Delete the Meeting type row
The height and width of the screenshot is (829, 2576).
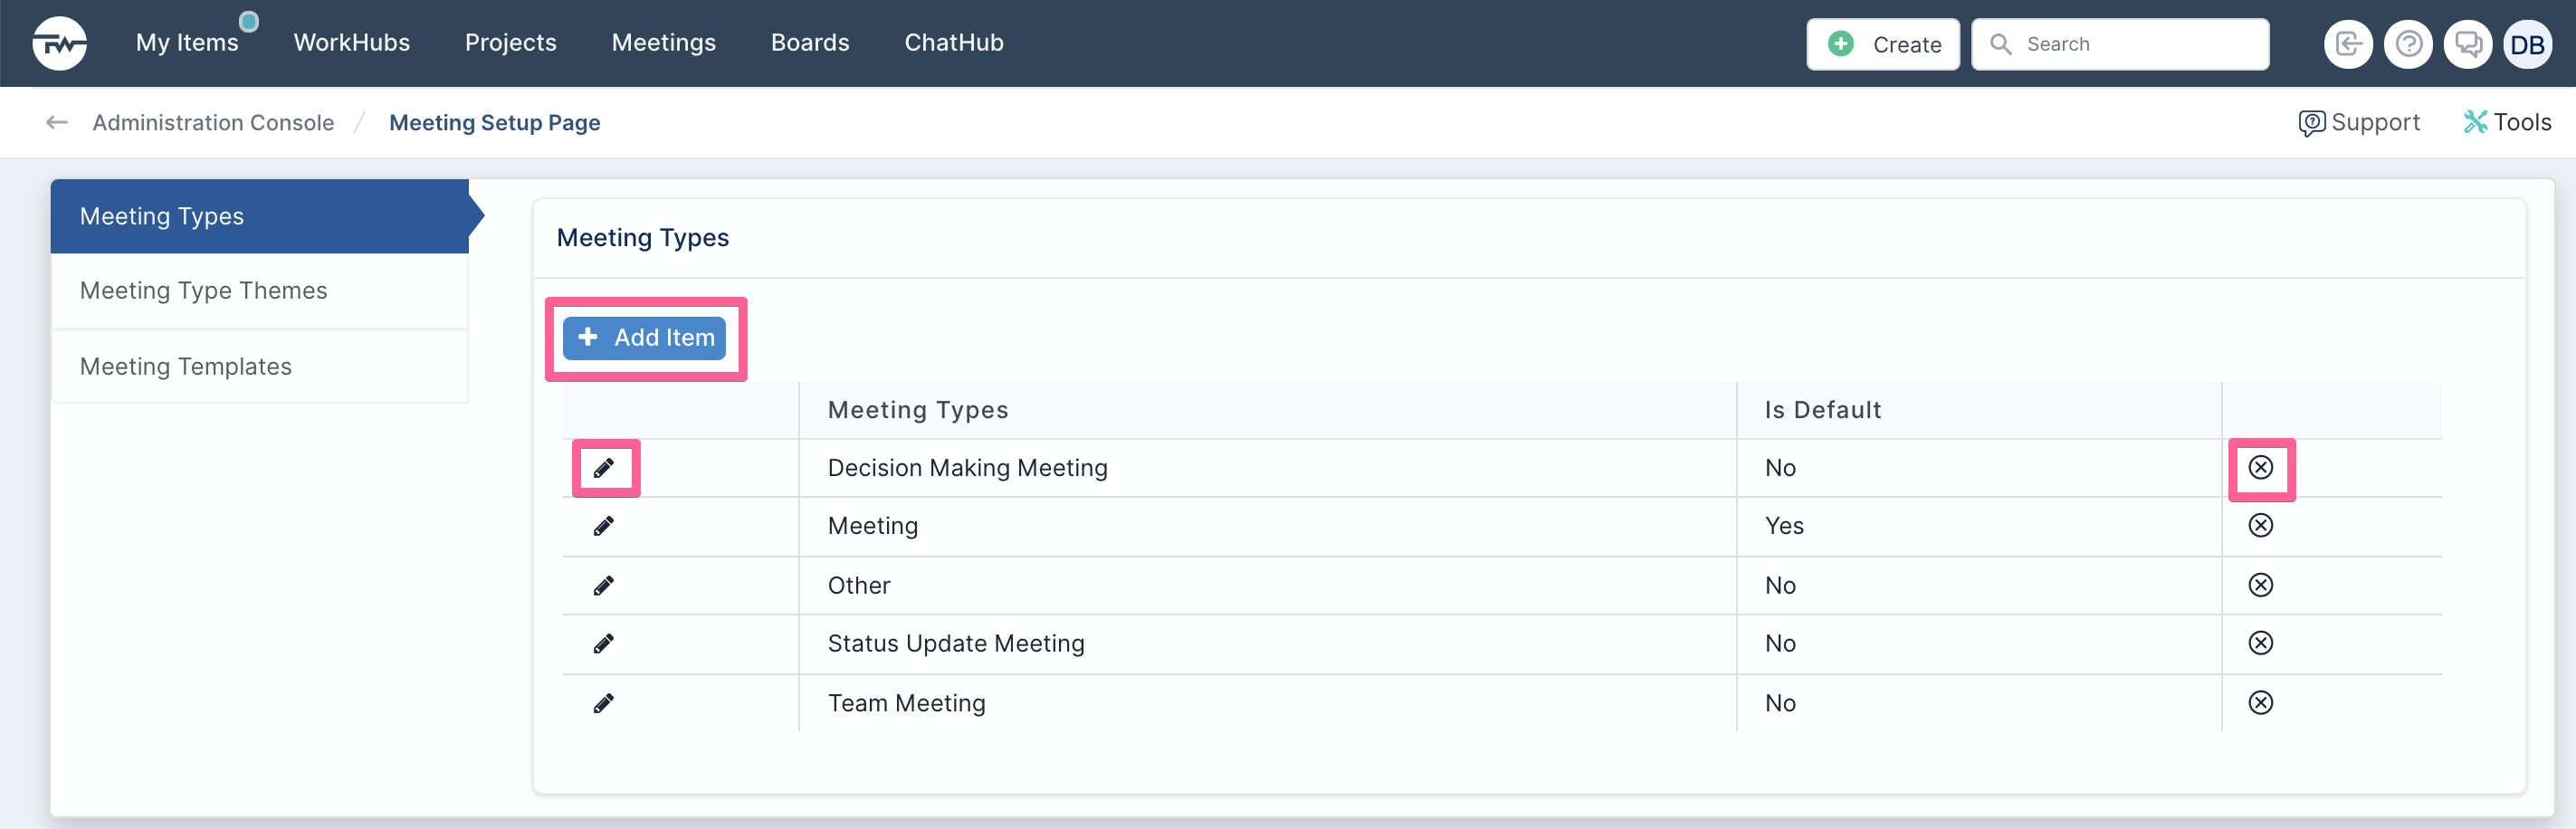click(2260, 525)
